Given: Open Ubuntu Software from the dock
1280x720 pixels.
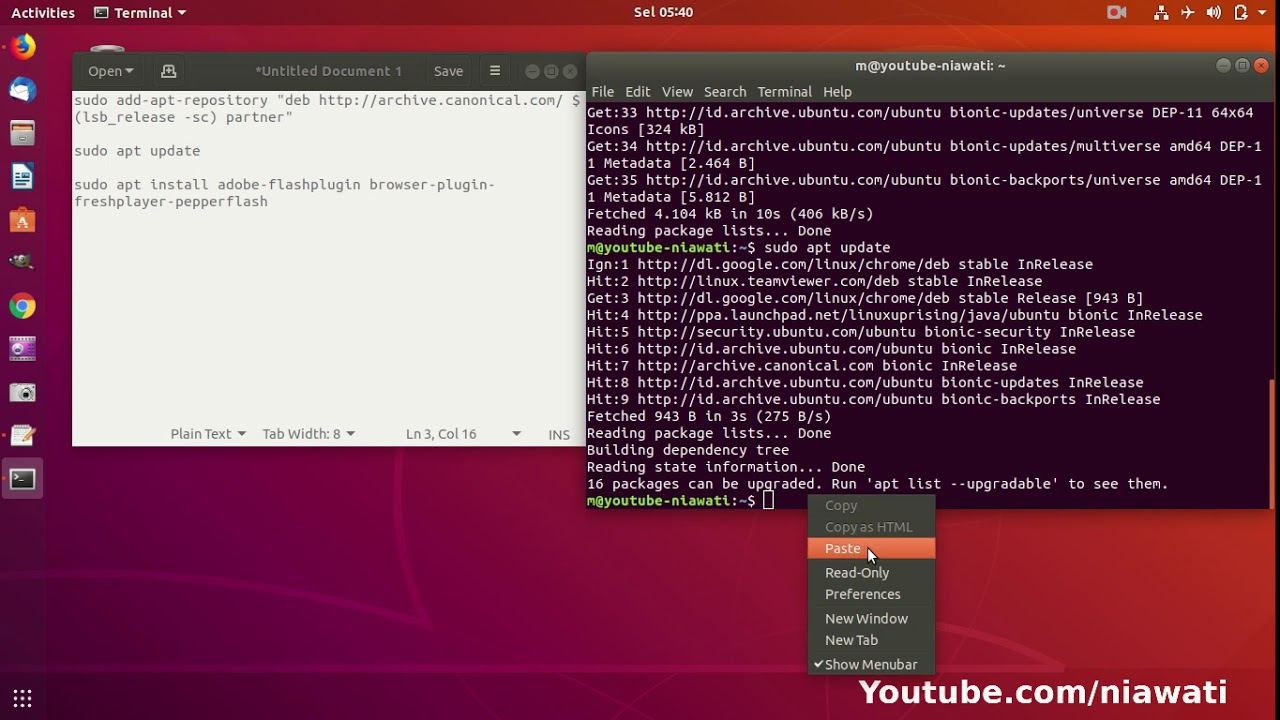Looking at the screenshot, I should (x=22, y=220).
